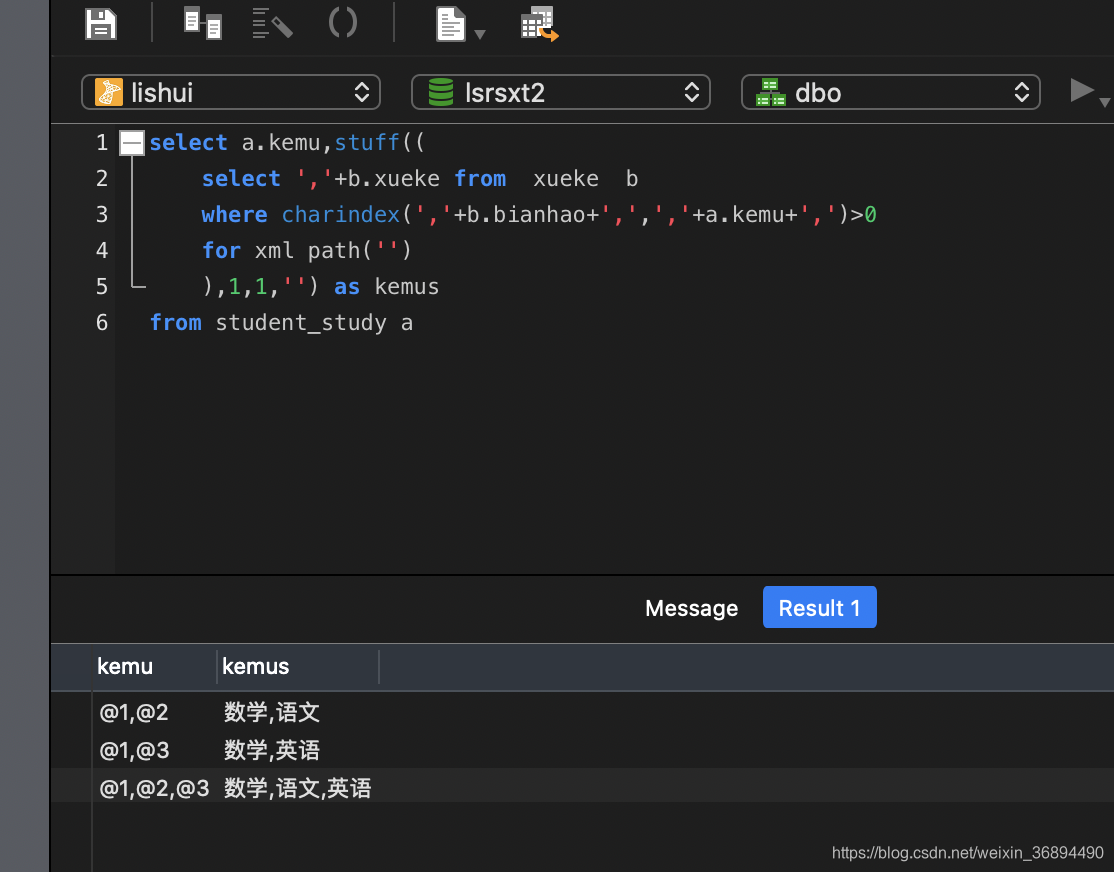Screen dimensions: 1114x872
Task: Select the cell '数学,语文'
Action: click(x=272, y=712)
